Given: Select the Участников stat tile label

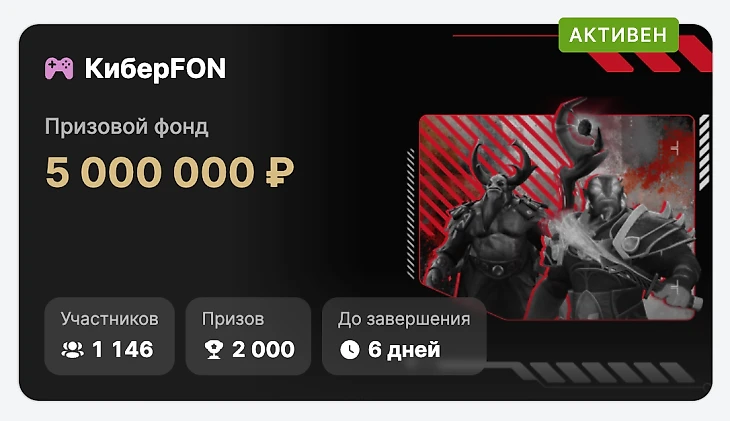Looking at the screenshot, I should pos(109,319).
